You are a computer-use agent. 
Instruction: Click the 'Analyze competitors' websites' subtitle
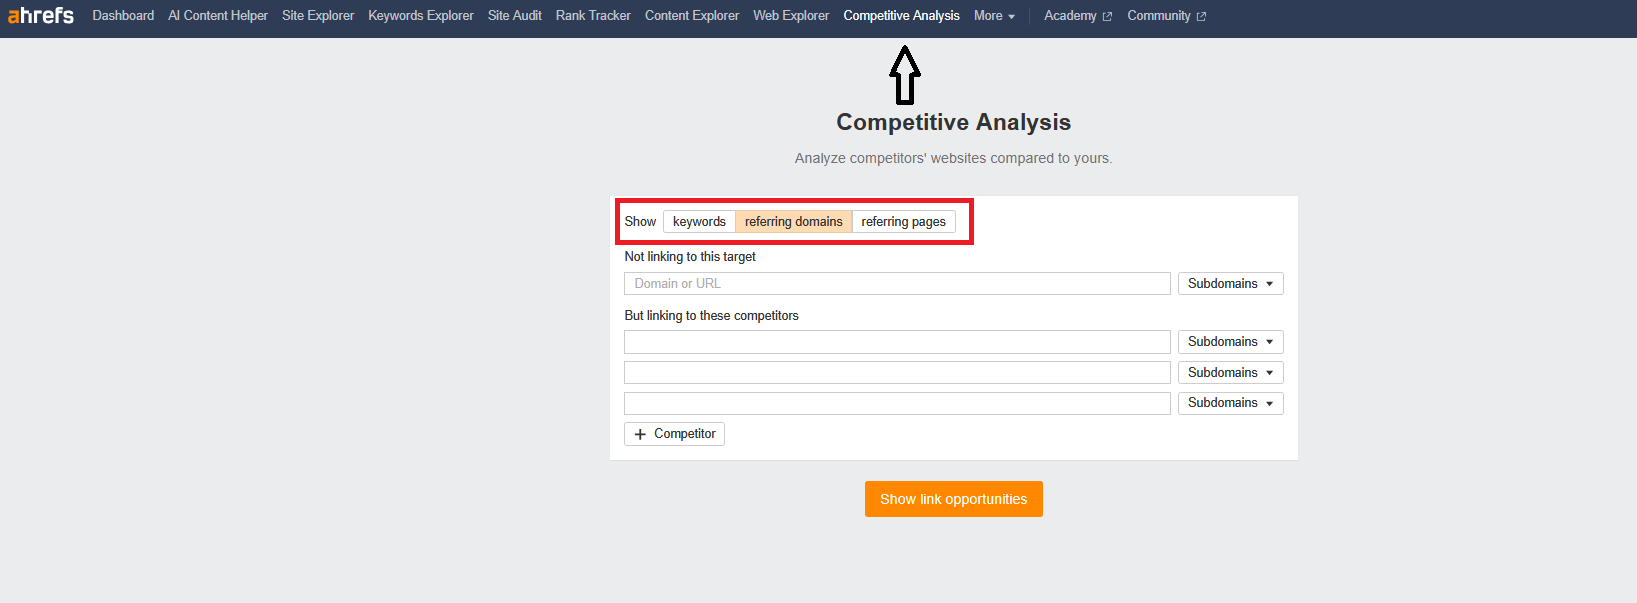pyautogui.click(x=953, y=158)
